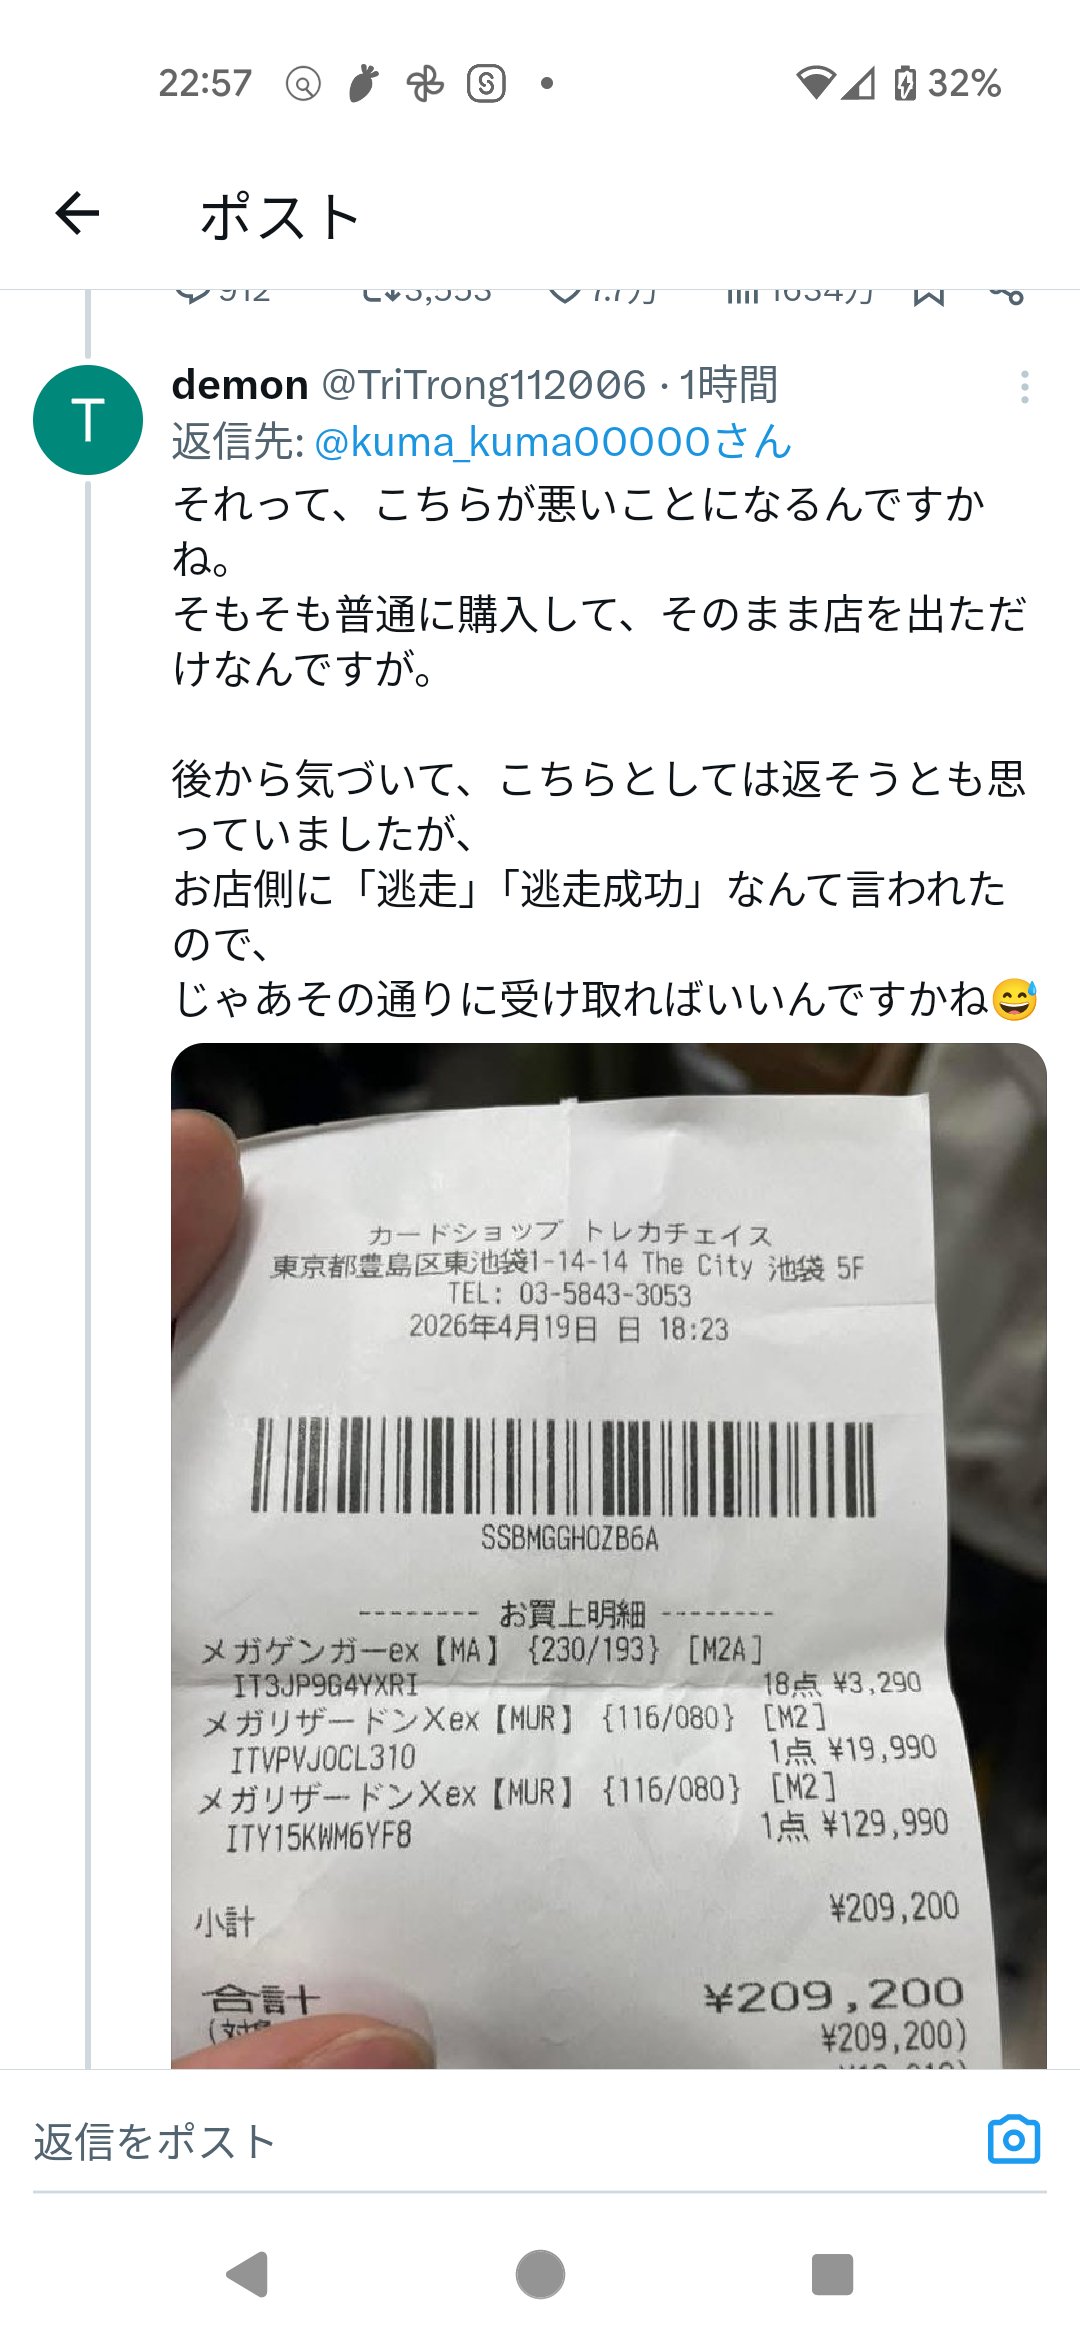Focus the 返信をポスト reply field
1080x2340 pixels.
[x=500, y=2142]
